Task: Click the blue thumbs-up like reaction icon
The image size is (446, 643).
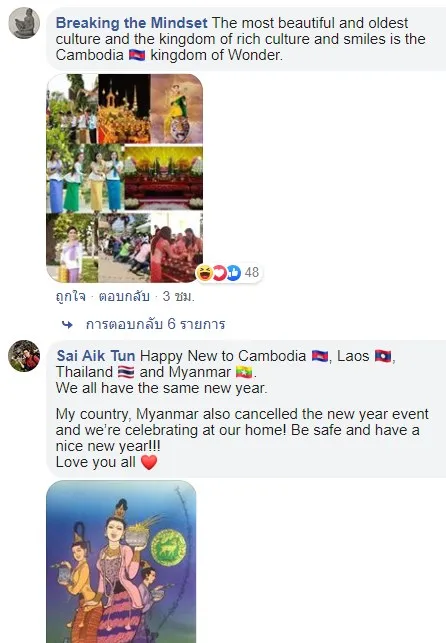Action: click(x=234, y=273)
